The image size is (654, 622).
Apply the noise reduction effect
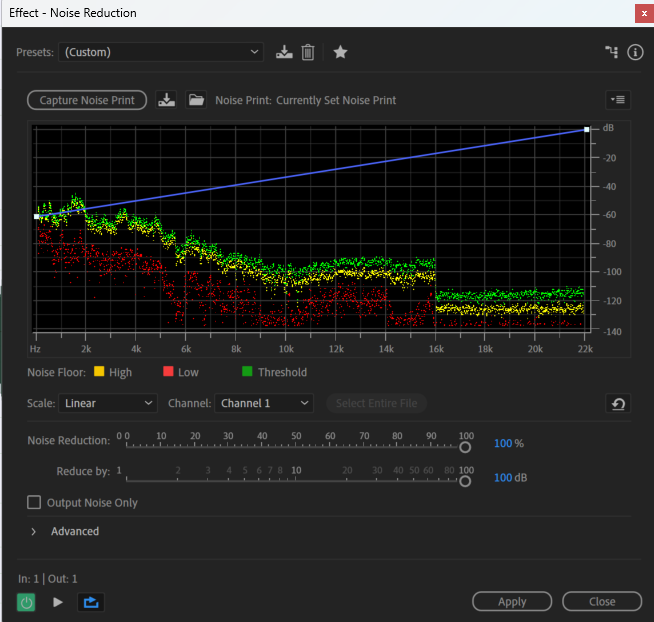(512, 602)
